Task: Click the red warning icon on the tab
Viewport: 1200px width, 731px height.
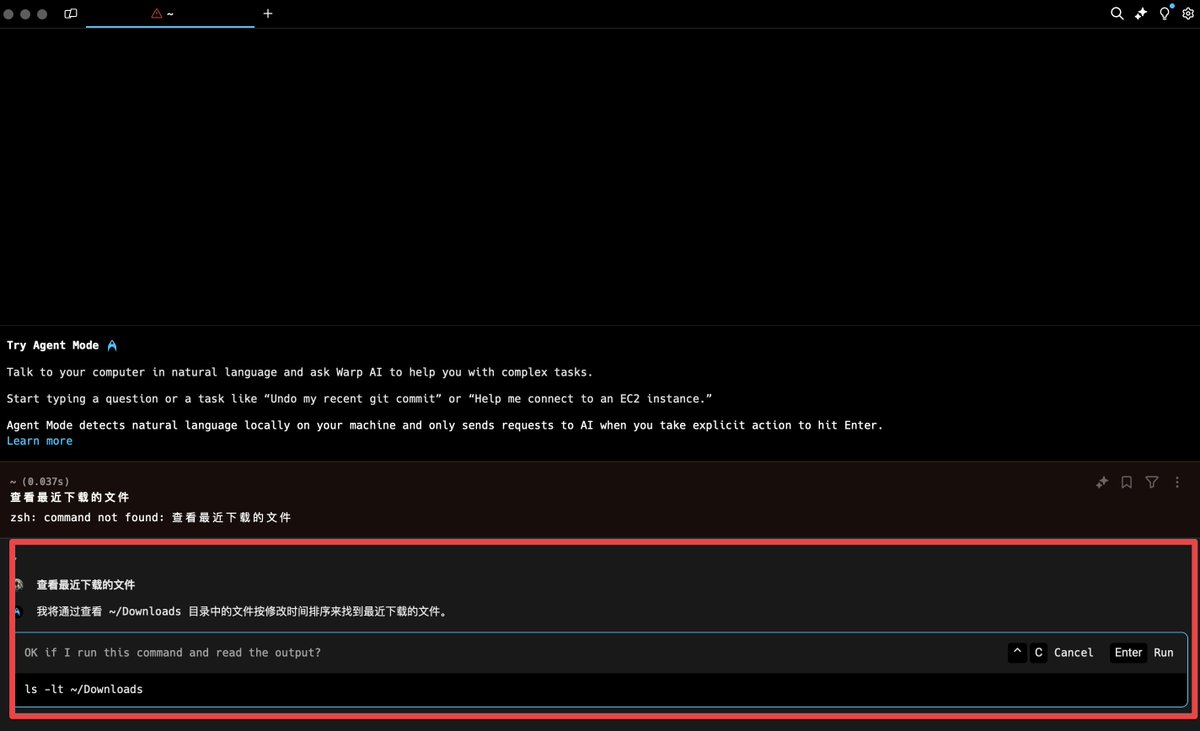Action: tap(157, 14)
